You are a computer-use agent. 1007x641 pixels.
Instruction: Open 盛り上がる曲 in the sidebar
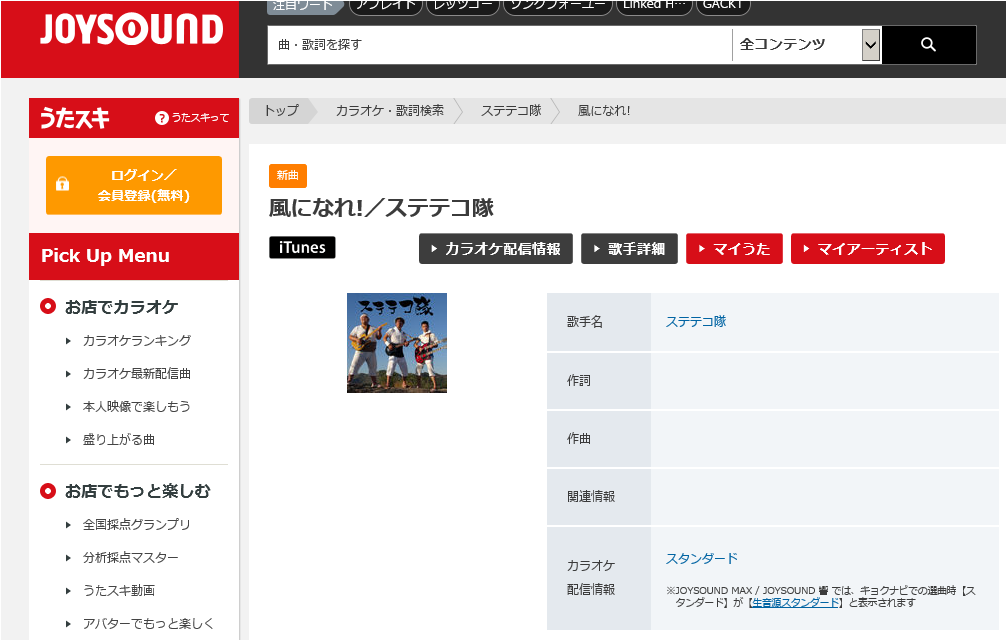click(x=119, y=440)
